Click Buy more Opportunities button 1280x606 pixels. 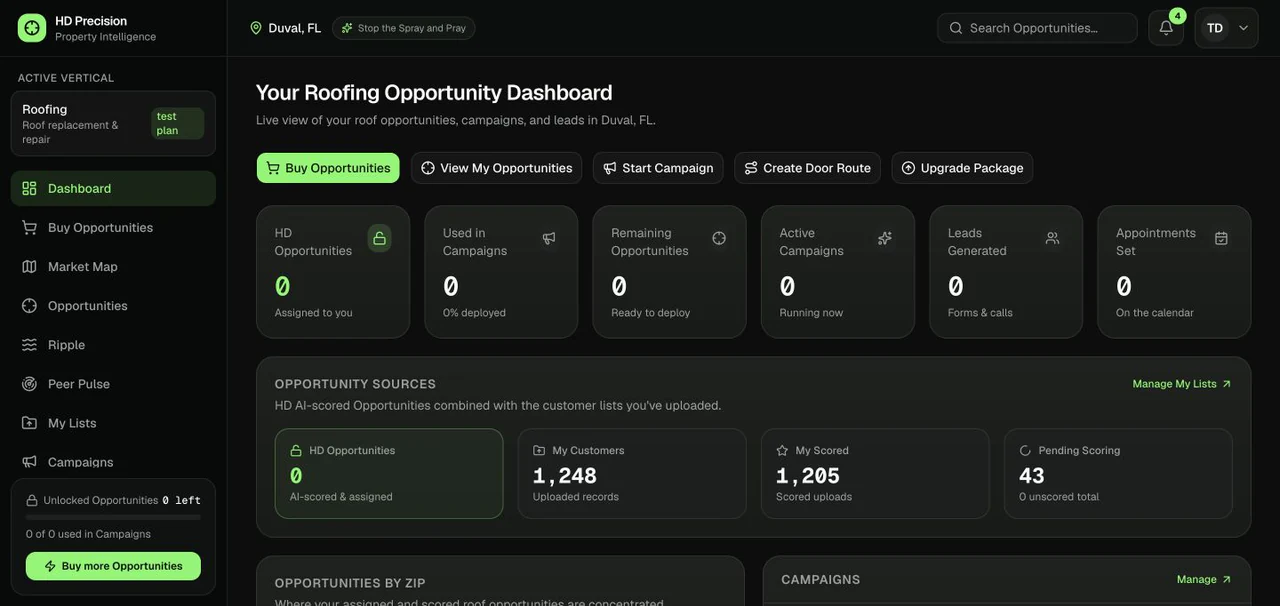click(x=113, y=566)
